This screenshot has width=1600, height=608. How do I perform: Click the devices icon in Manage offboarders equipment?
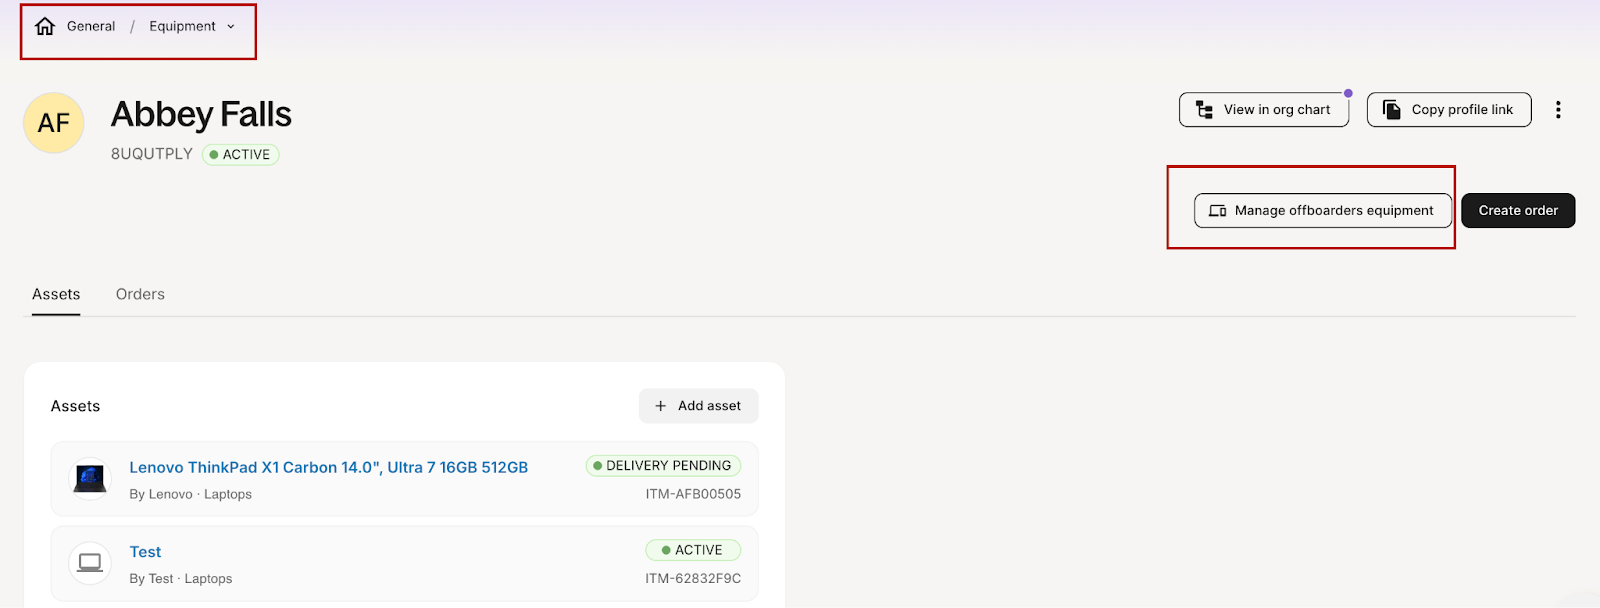[1218, 211]
